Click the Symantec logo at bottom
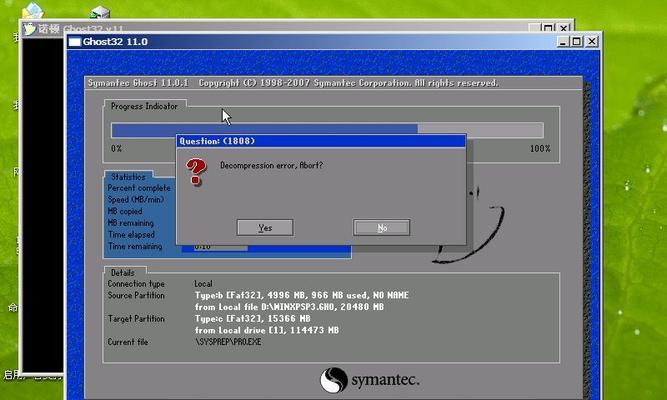Screen dimensions: 667x400 [x=369, y=380]
